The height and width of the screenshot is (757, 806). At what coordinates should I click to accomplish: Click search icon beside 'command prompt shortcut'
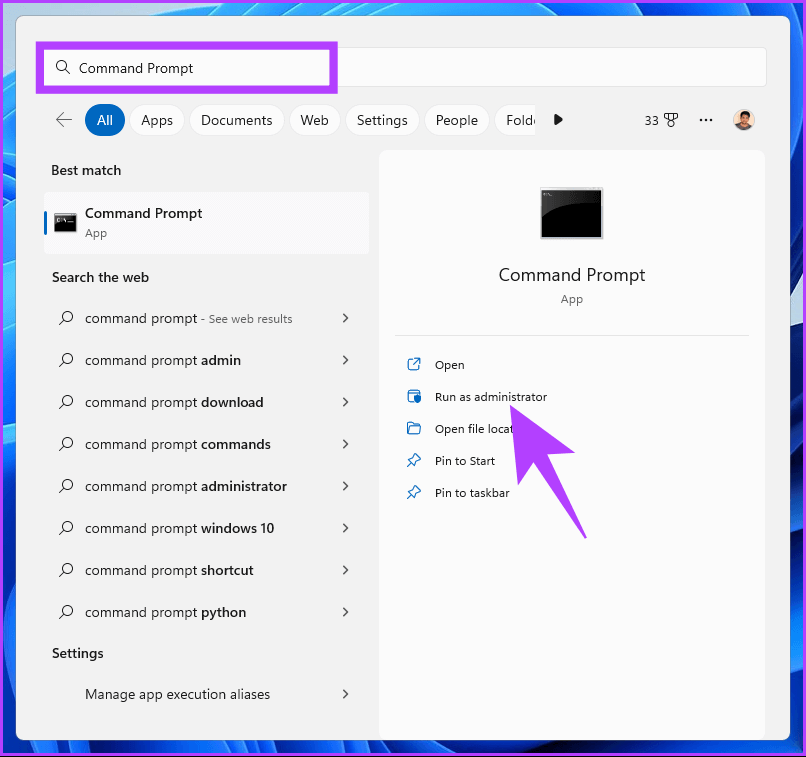[x=66, y=570]
